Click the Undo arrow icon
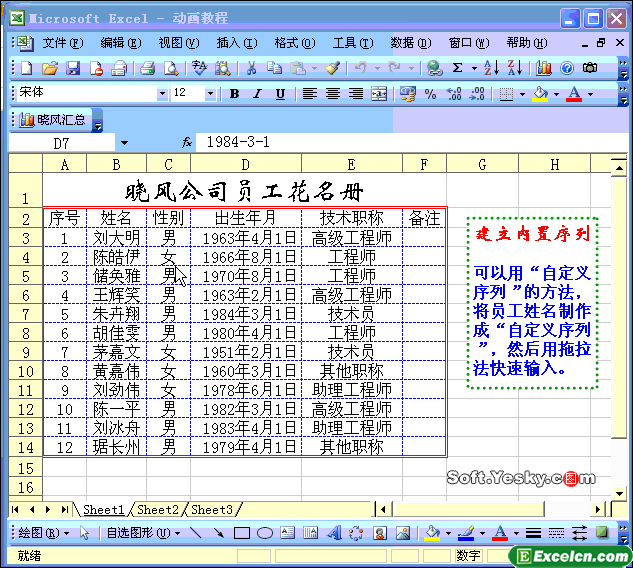 click(361, 68)
